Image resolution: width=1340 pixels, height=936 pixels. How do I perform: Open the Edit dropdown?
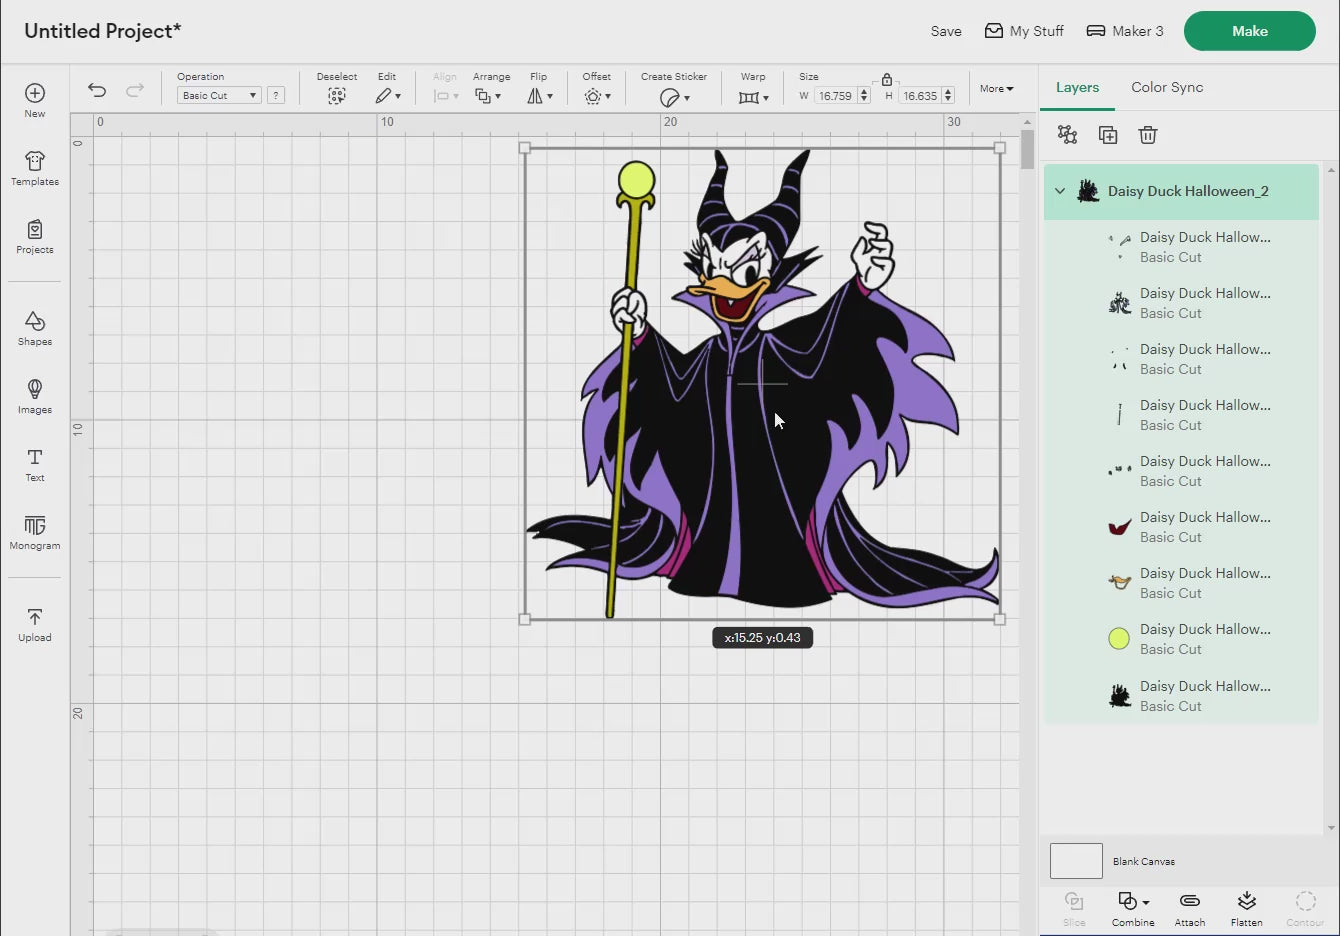pos(388,96)
